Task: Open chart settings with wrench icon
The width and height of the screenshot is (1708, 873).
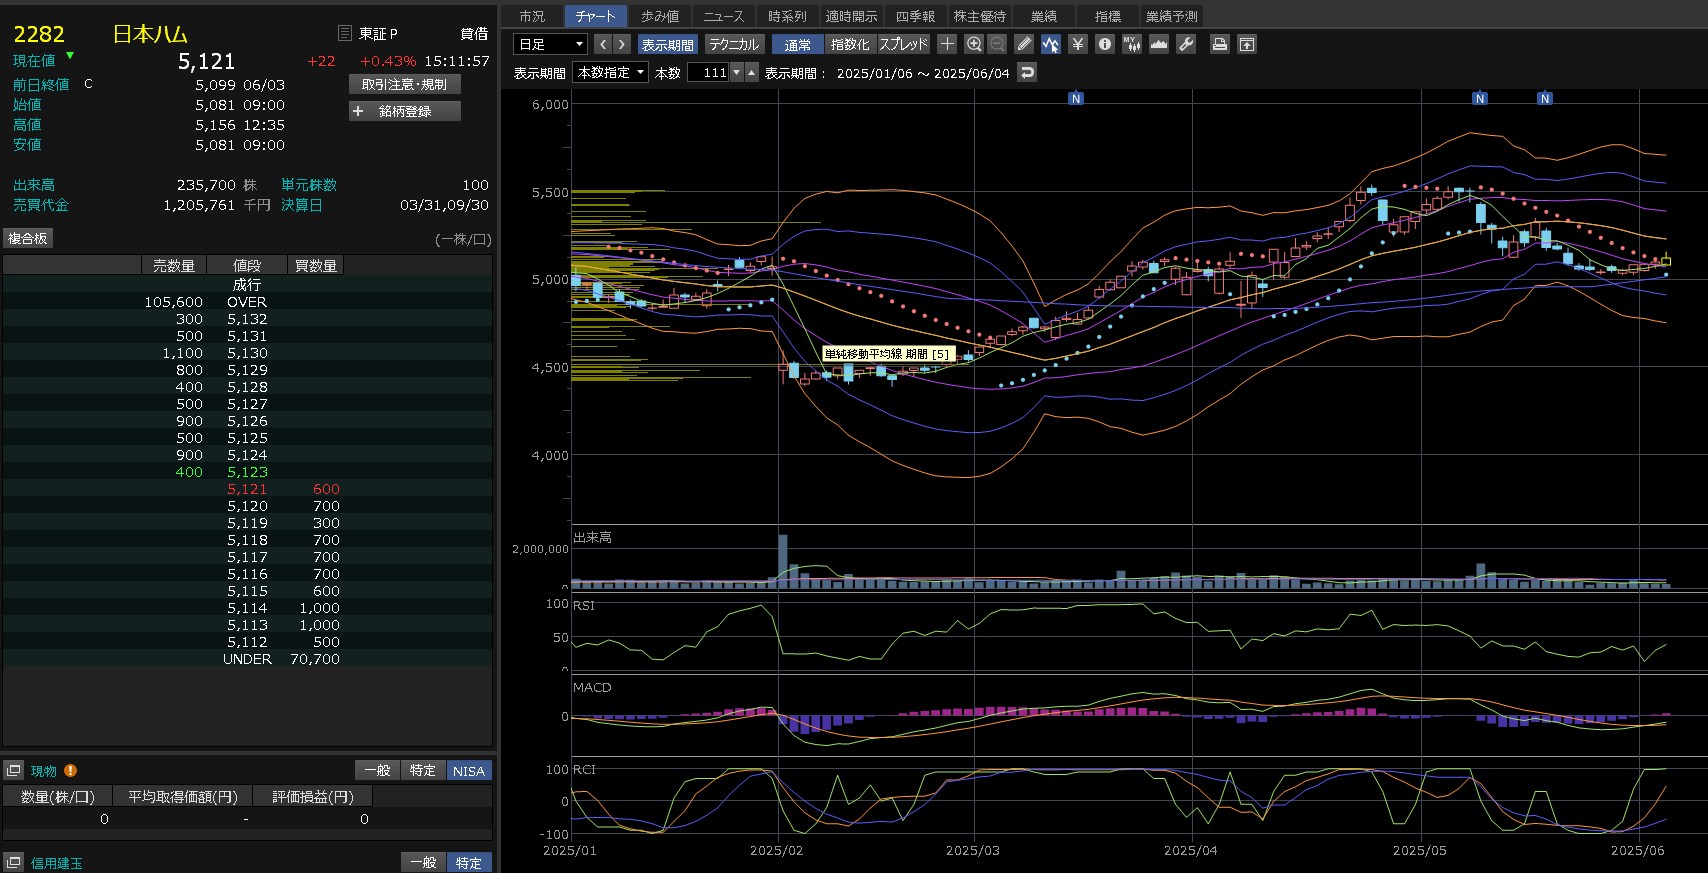Action: tap(1185, 44)
